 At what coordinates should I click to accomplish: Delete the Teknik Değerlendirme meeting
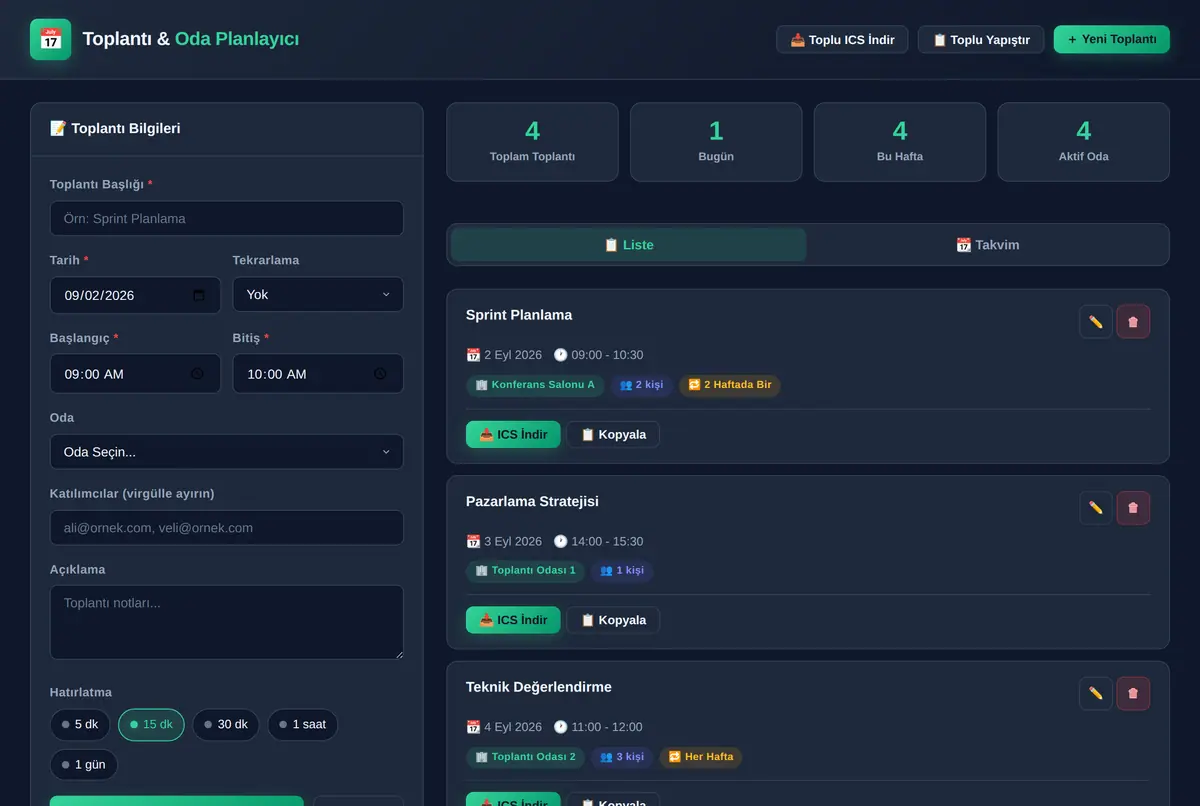coord(1133,694)
